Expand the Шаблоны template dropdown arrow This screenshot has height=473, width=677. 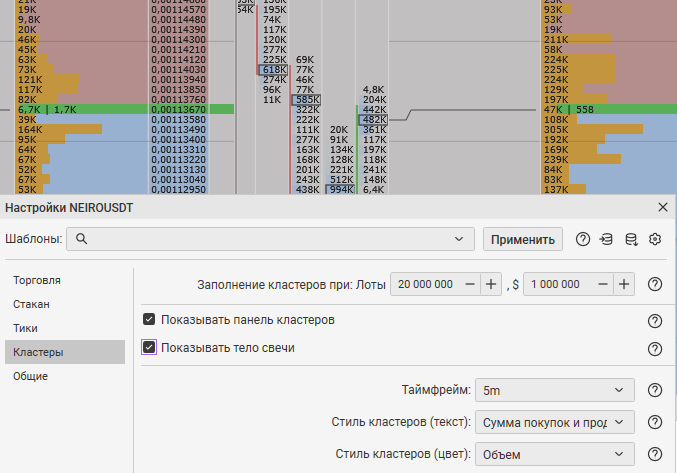(459, 239)
